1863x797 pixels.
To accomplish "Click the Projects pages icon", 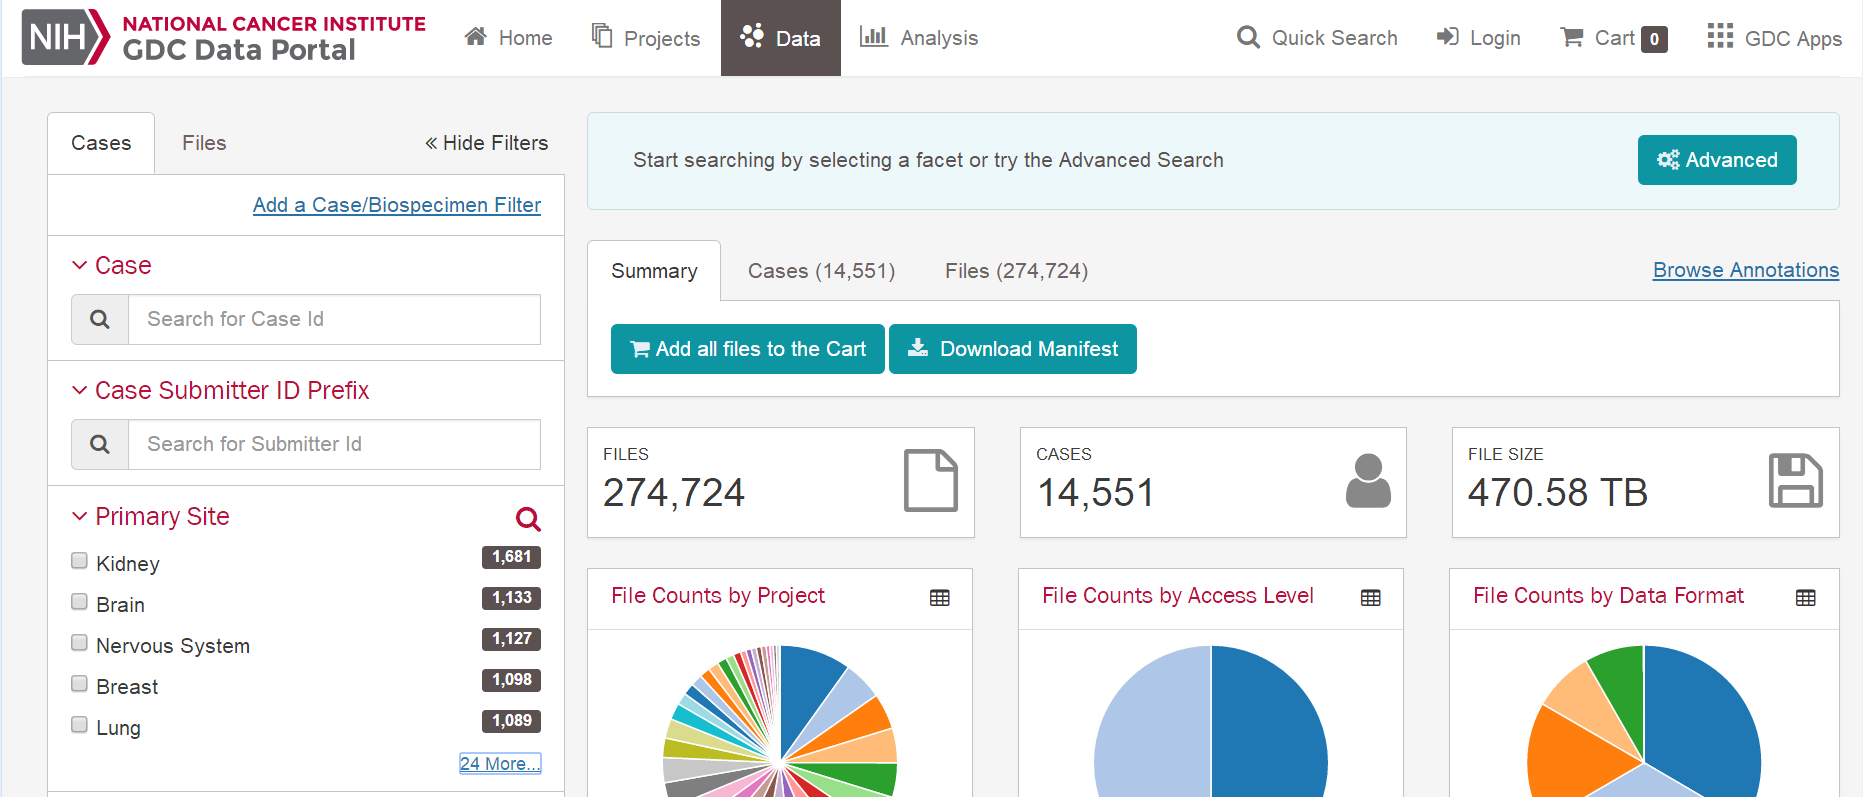I will click(602, 36).
